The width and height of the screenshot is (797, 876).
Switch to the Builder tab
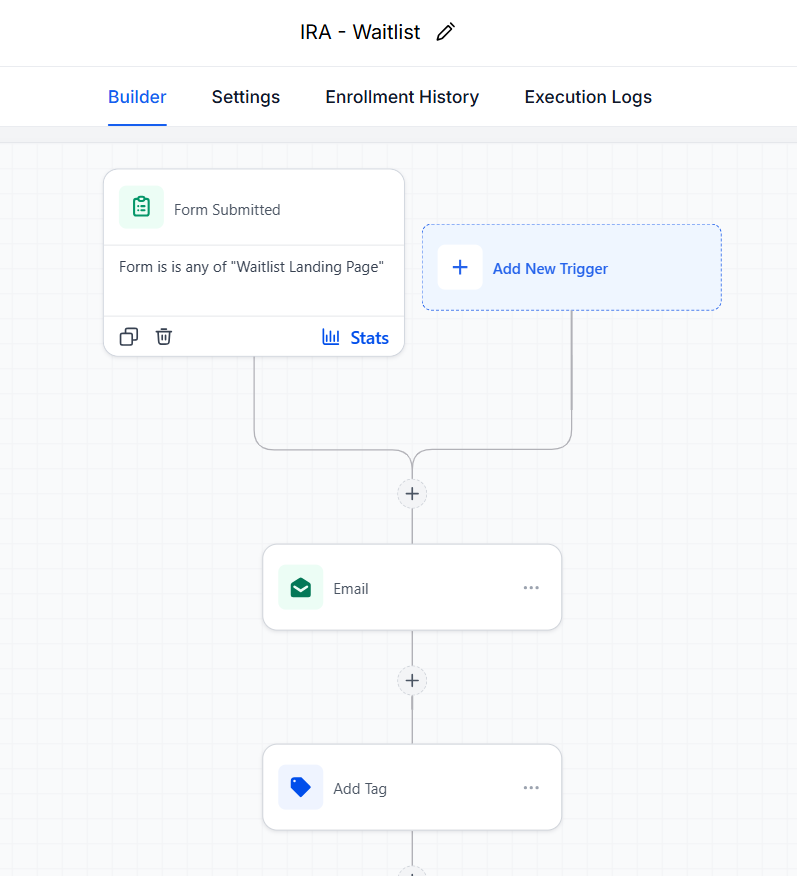pyautogui.click(x=137, y=97)
